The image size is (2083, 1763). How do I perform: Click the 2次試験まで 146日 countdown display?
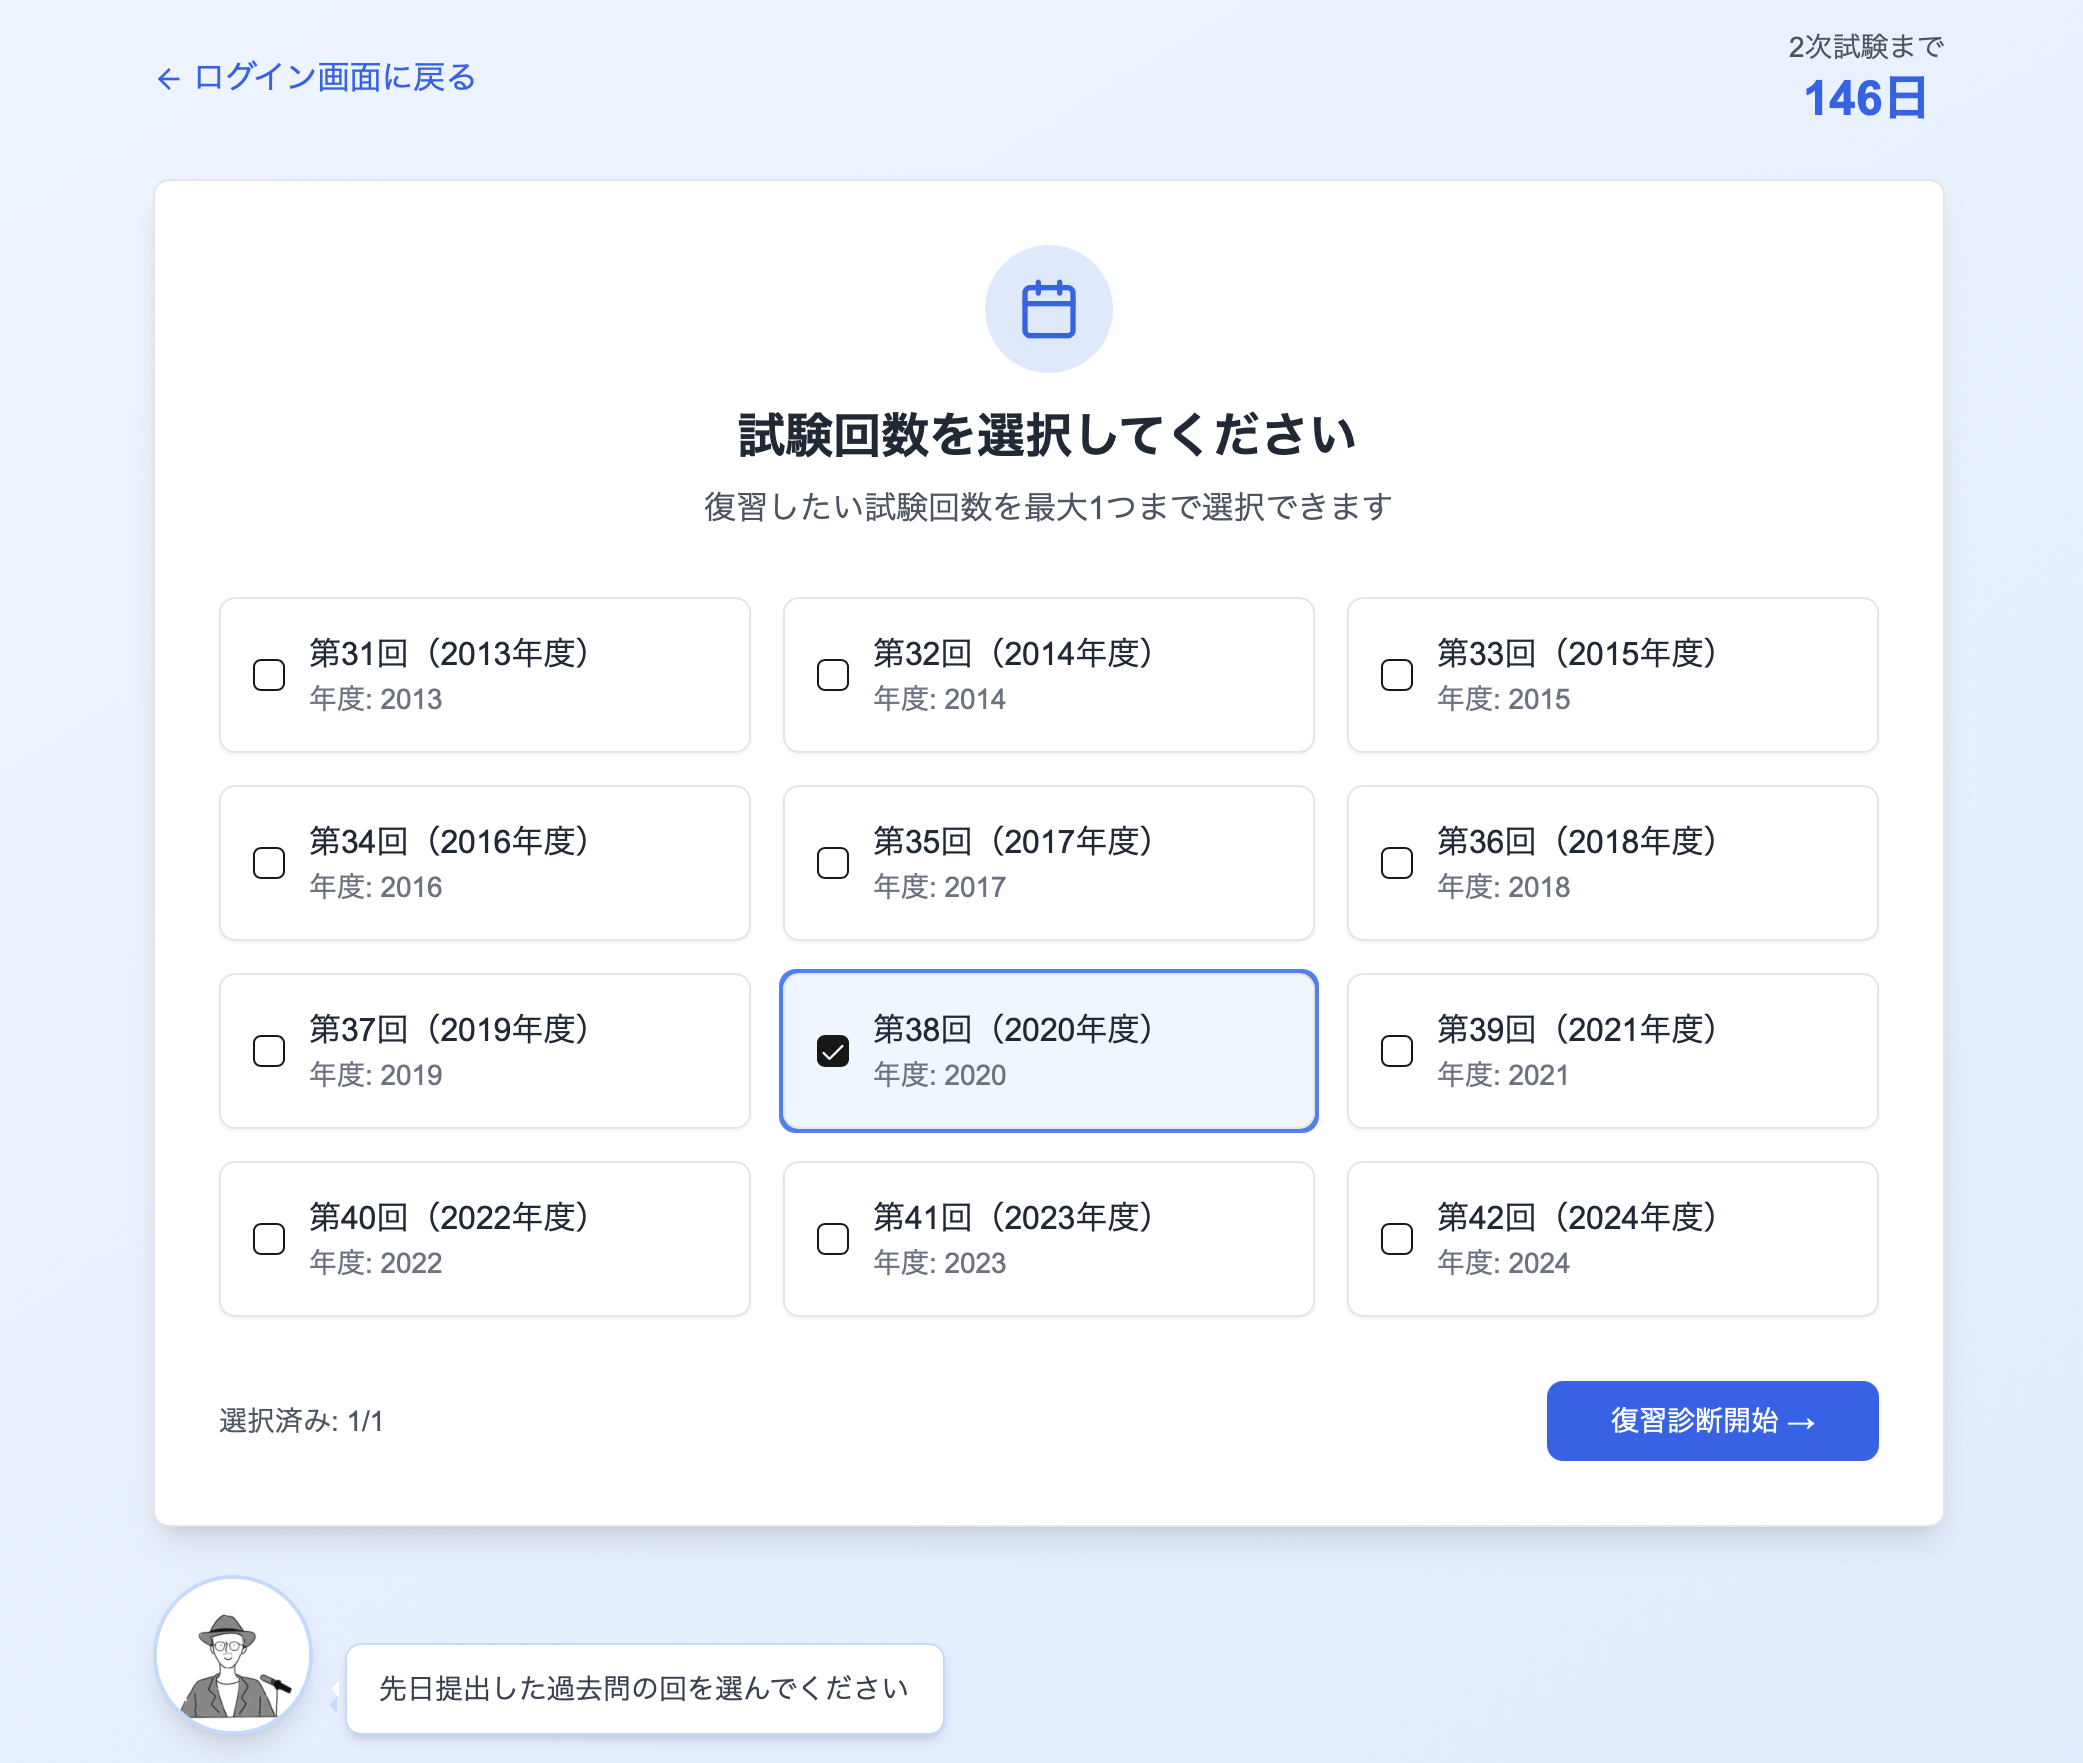pyautogui.click(x=1864, y=75)
